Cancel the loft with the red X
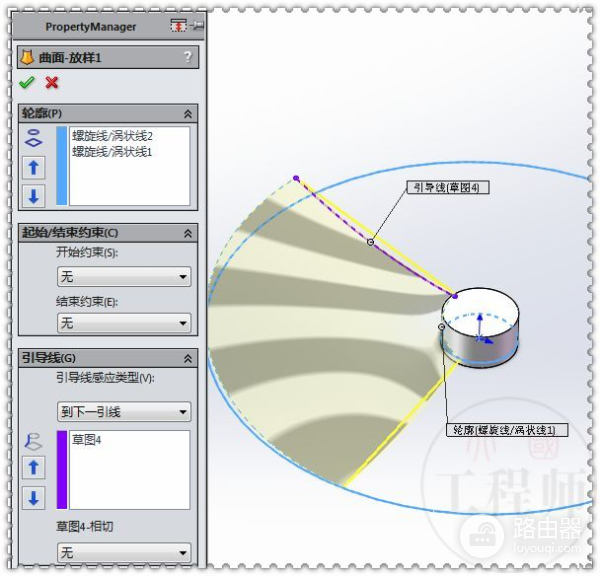Screen dimensions: 600x576 click(52, 82)
